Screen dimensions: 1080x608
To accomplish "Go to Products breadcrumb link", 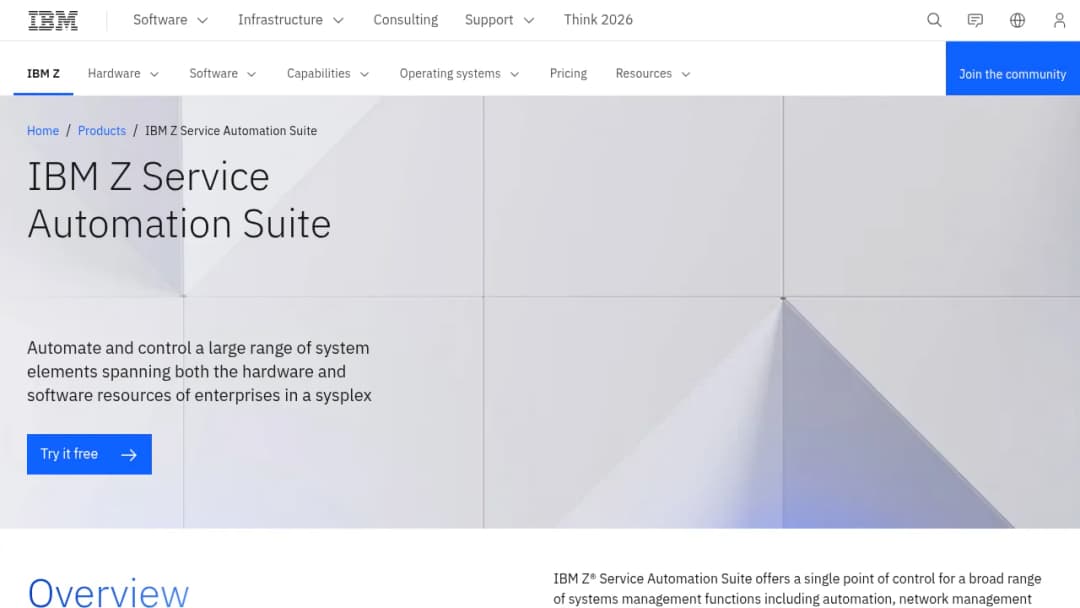I will coord(102,131).
